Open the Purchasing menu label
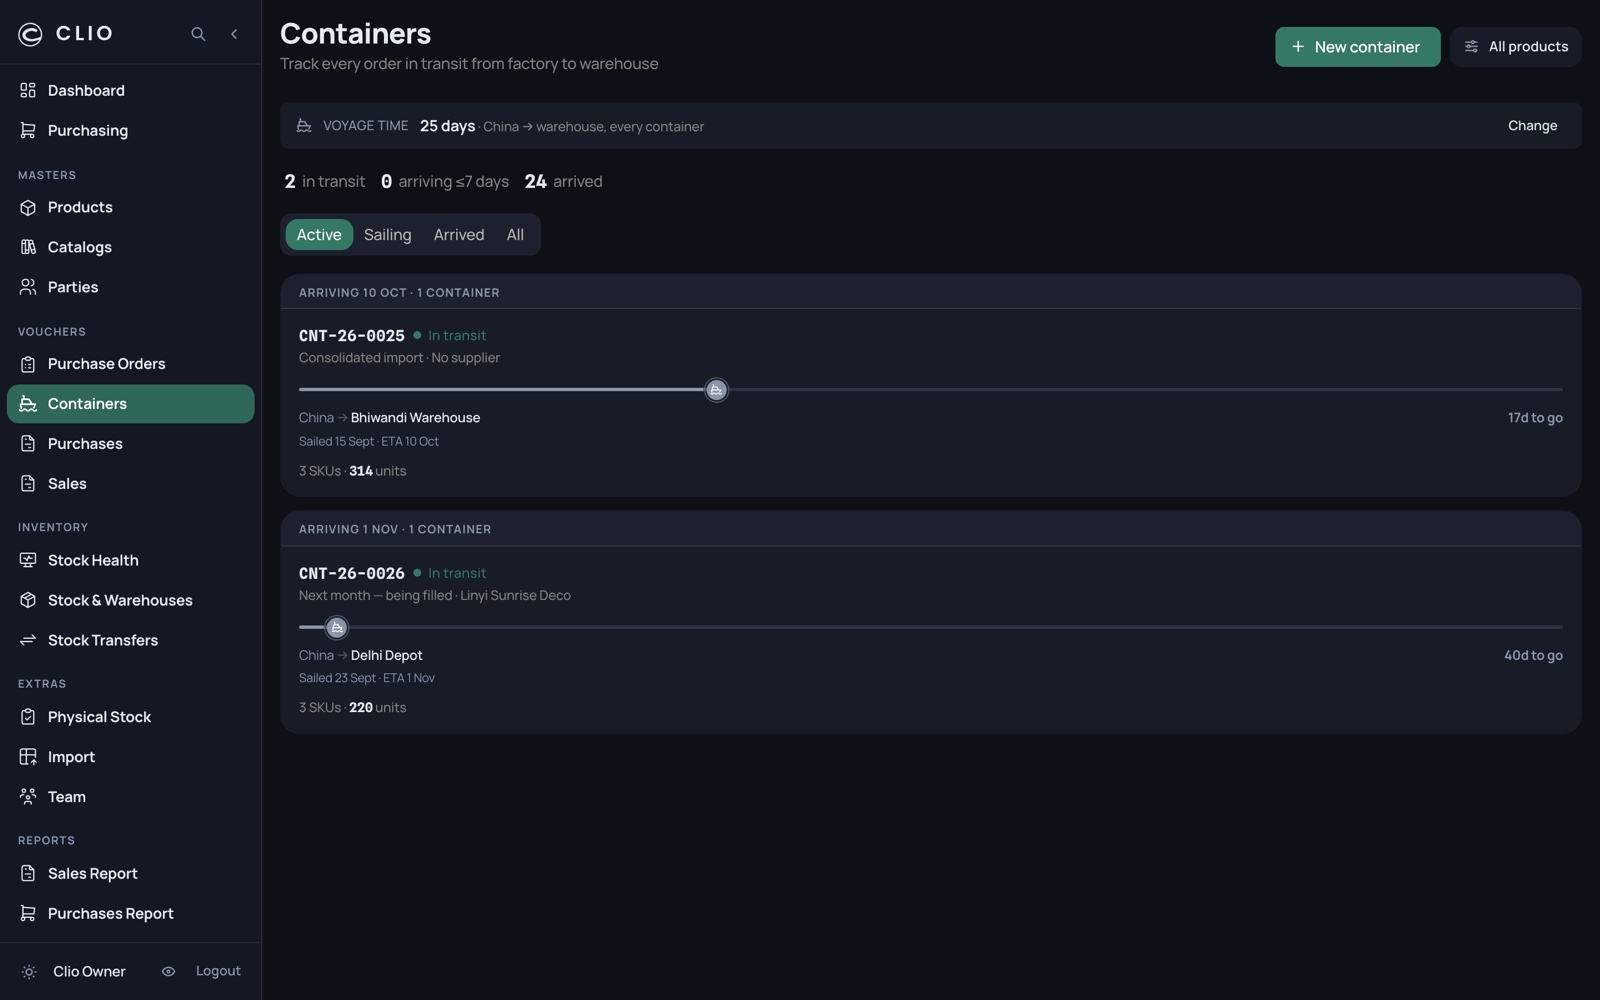Image resolution: width=1600 pixels, height=1000 pixels. coord(88,130)
